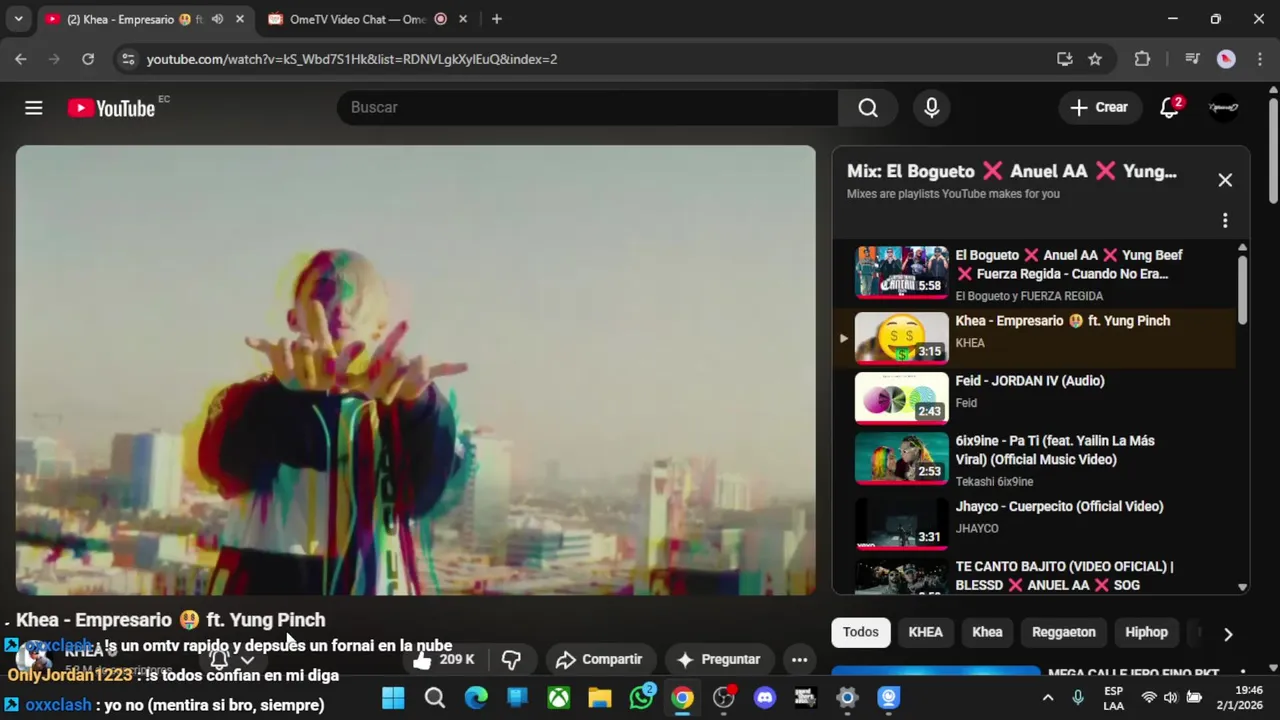Play 6ix9ine - Pa Ti thumbnail
Screen dimensions: 1280x720
[901, 458]
